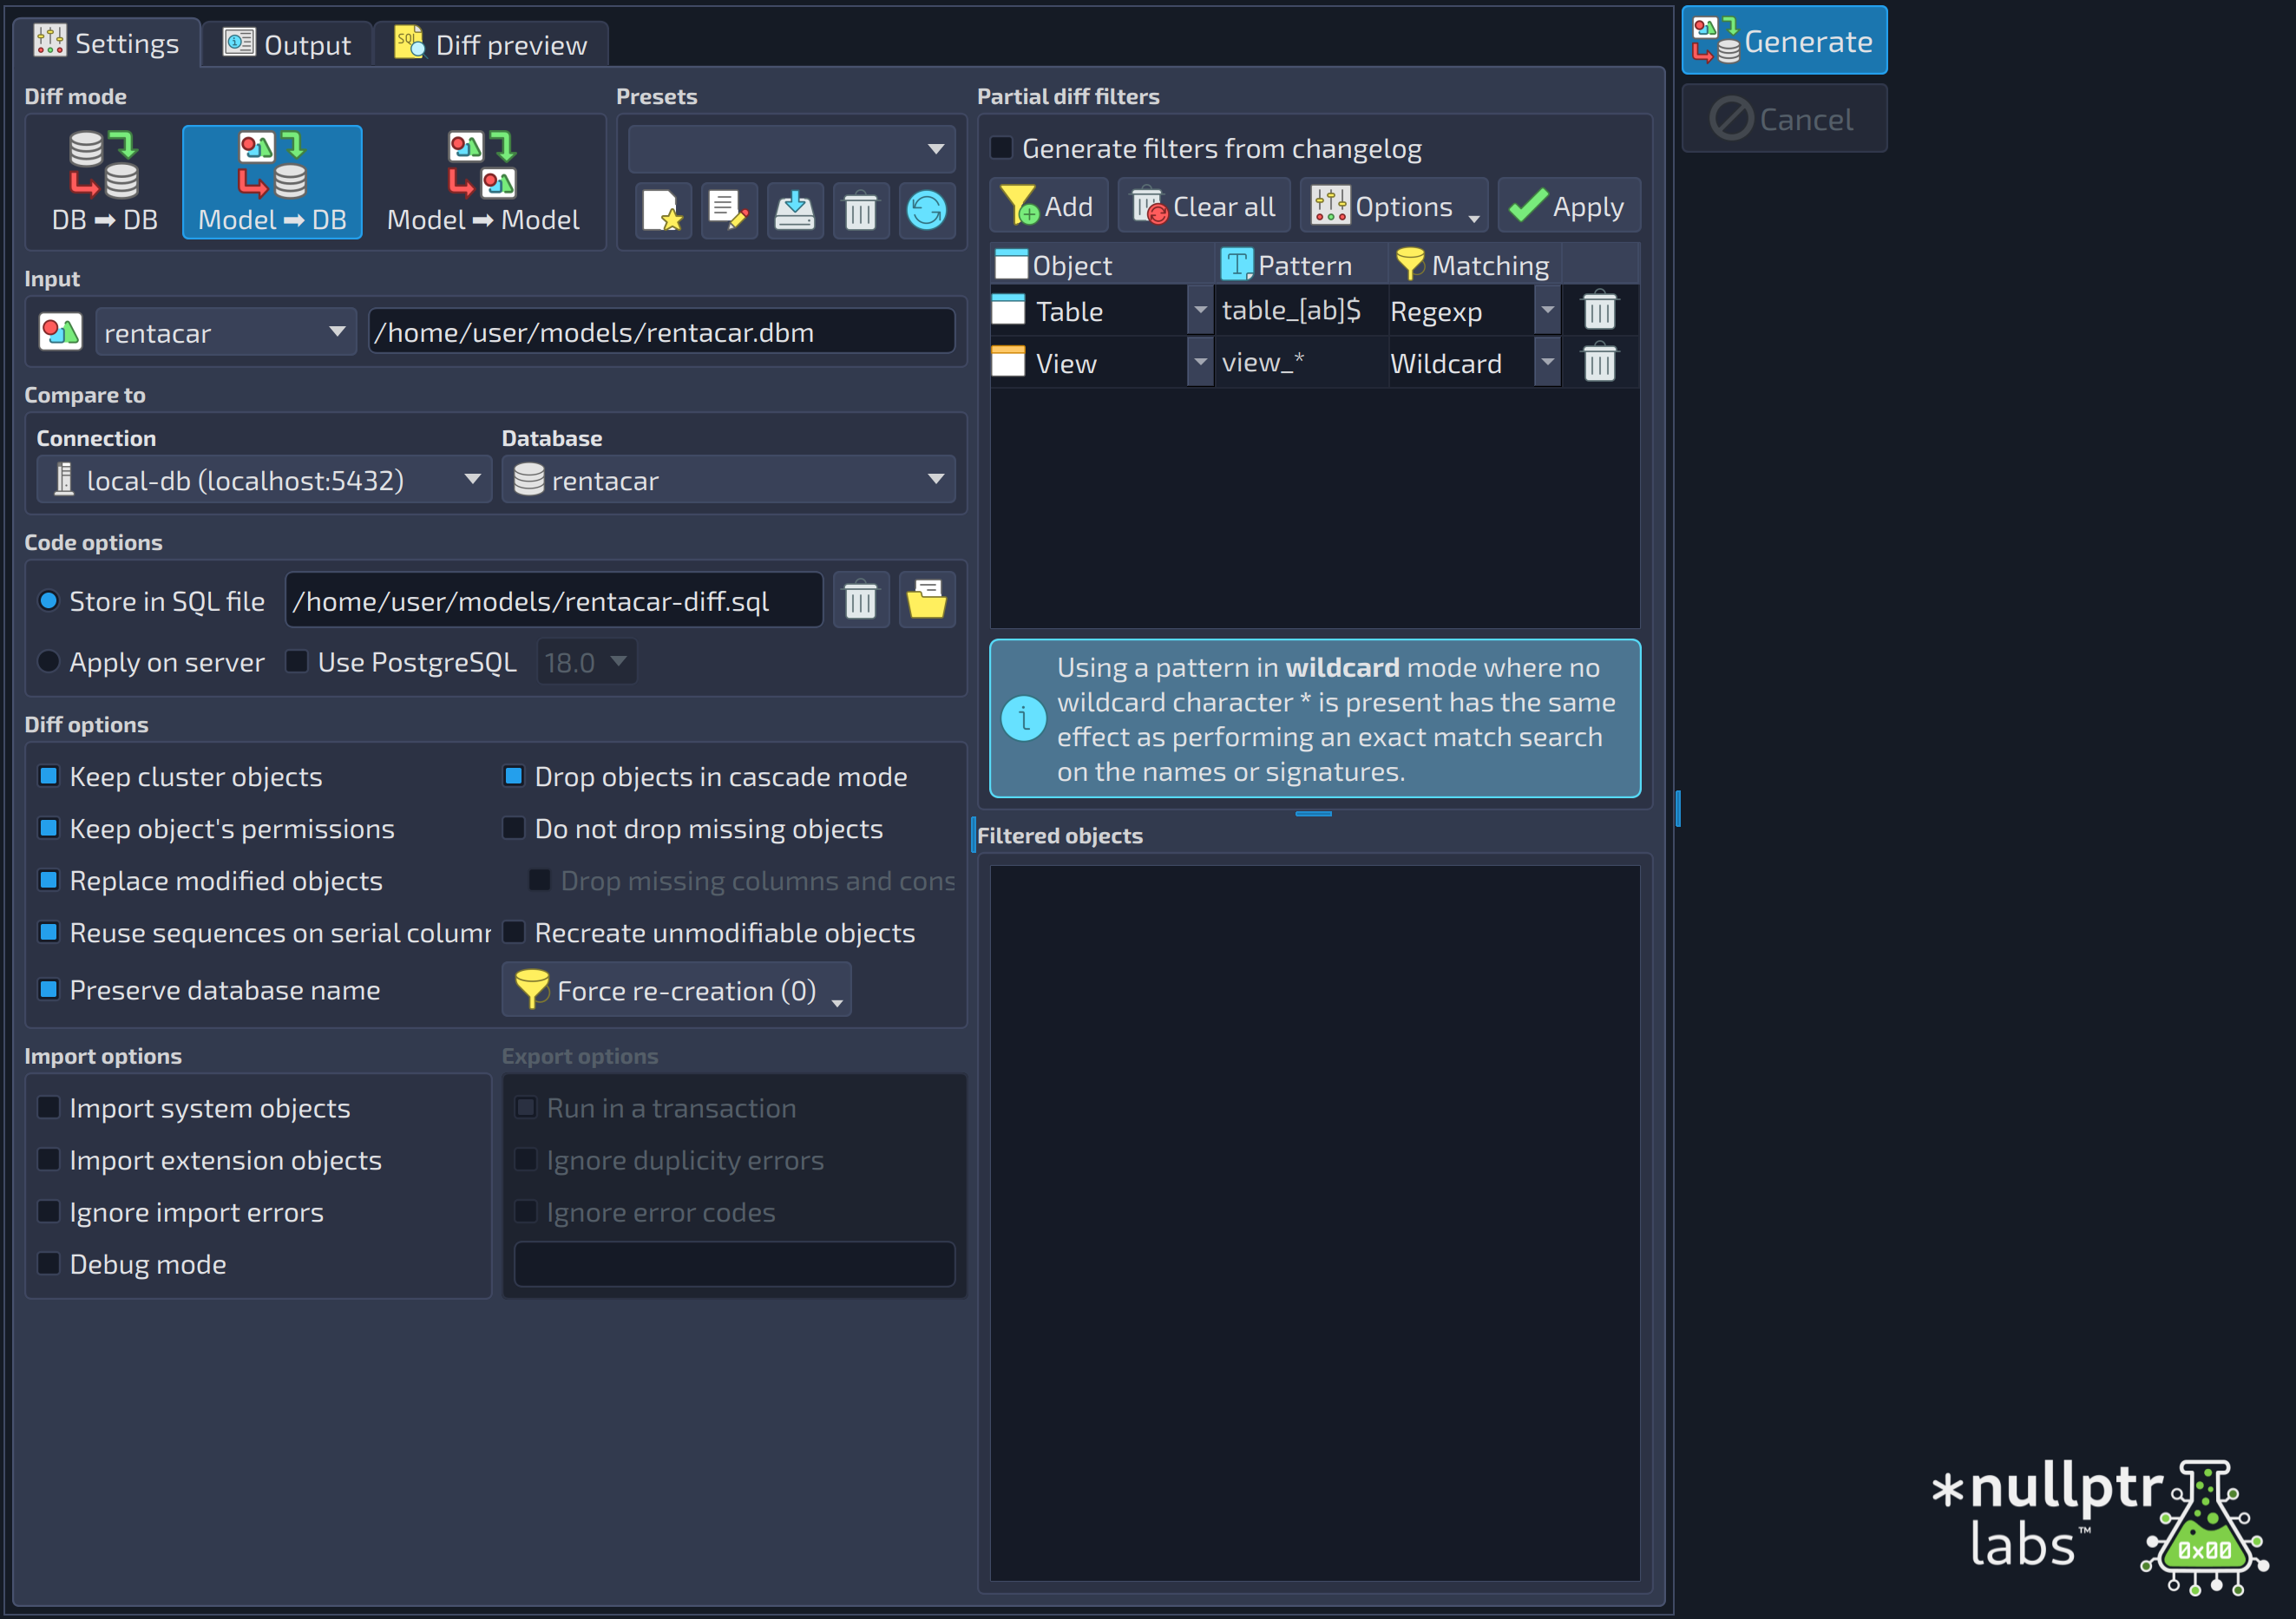Image resolution: width=2296 pixels, height=1619 pixels.
Task: Remove the View filter row trash icon
Action: (1599, 363)
